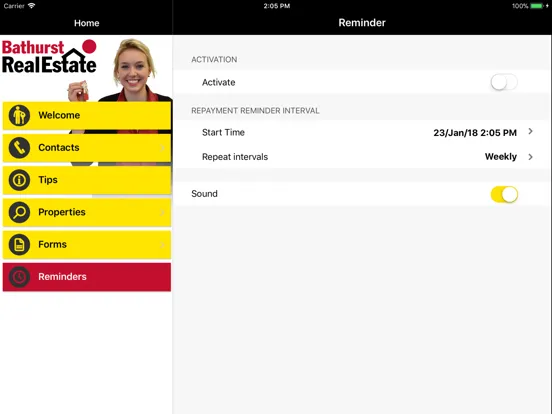
Task: Tap the Repeat intervals label
Action: 235,157
